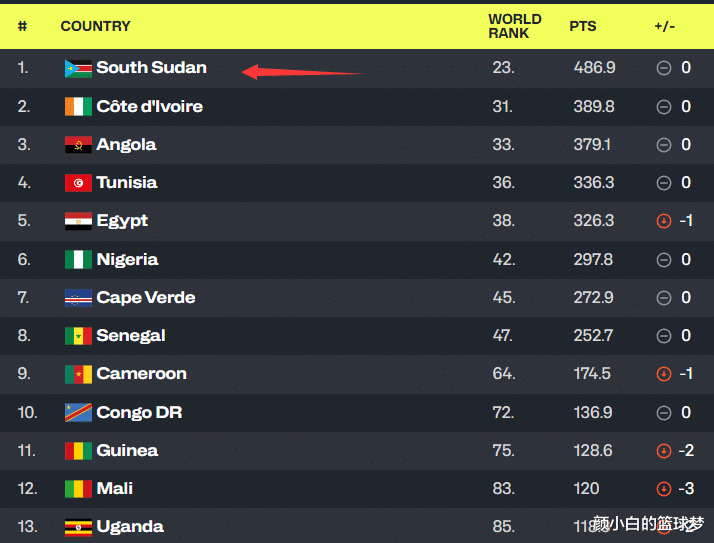This screenshot has height=543, width=714.
Task: Click Tunisia's 336.3 points value
Action: click(594, 183)
